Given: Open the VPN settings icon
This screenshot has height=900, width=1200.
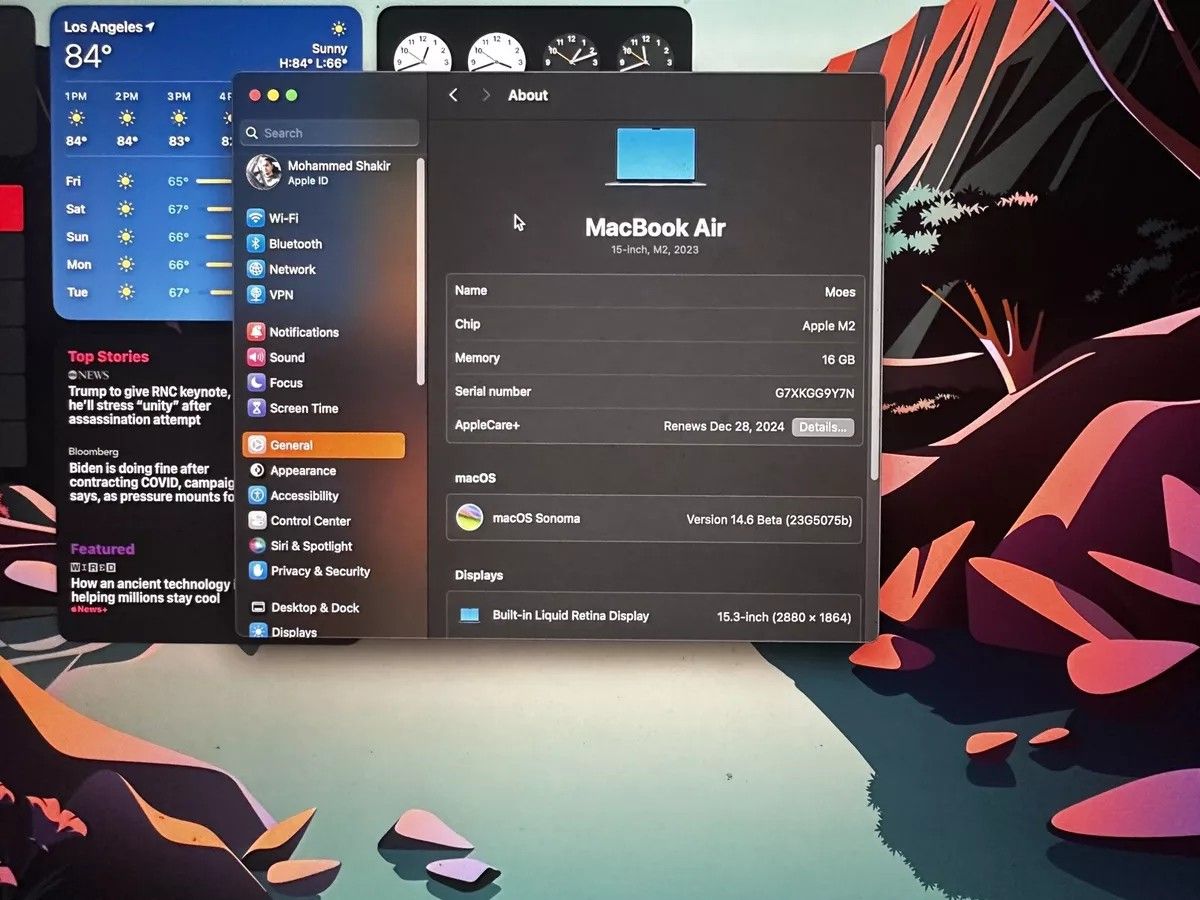Looking at the screenshot, I should click(x=256, y=295).
